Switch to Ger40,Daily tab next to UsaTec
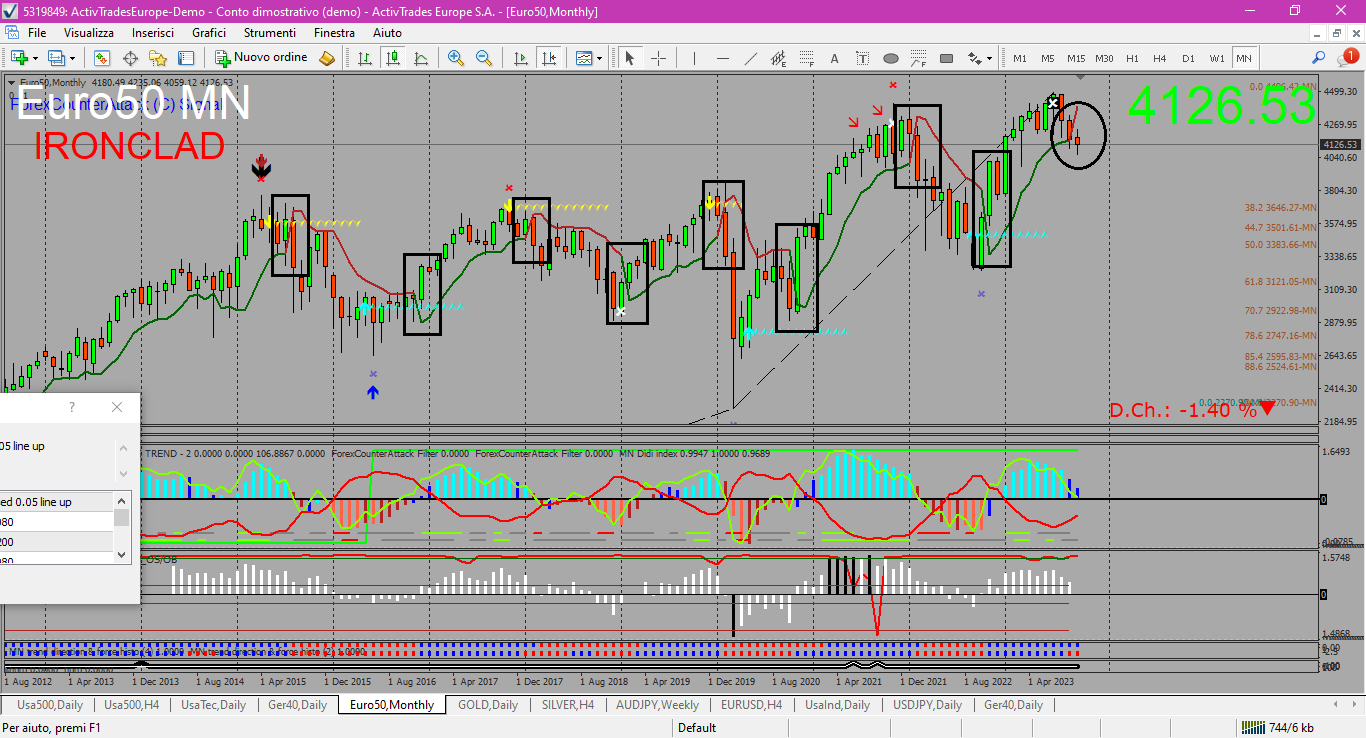1366x738 pixels. [x=297, y=705]
